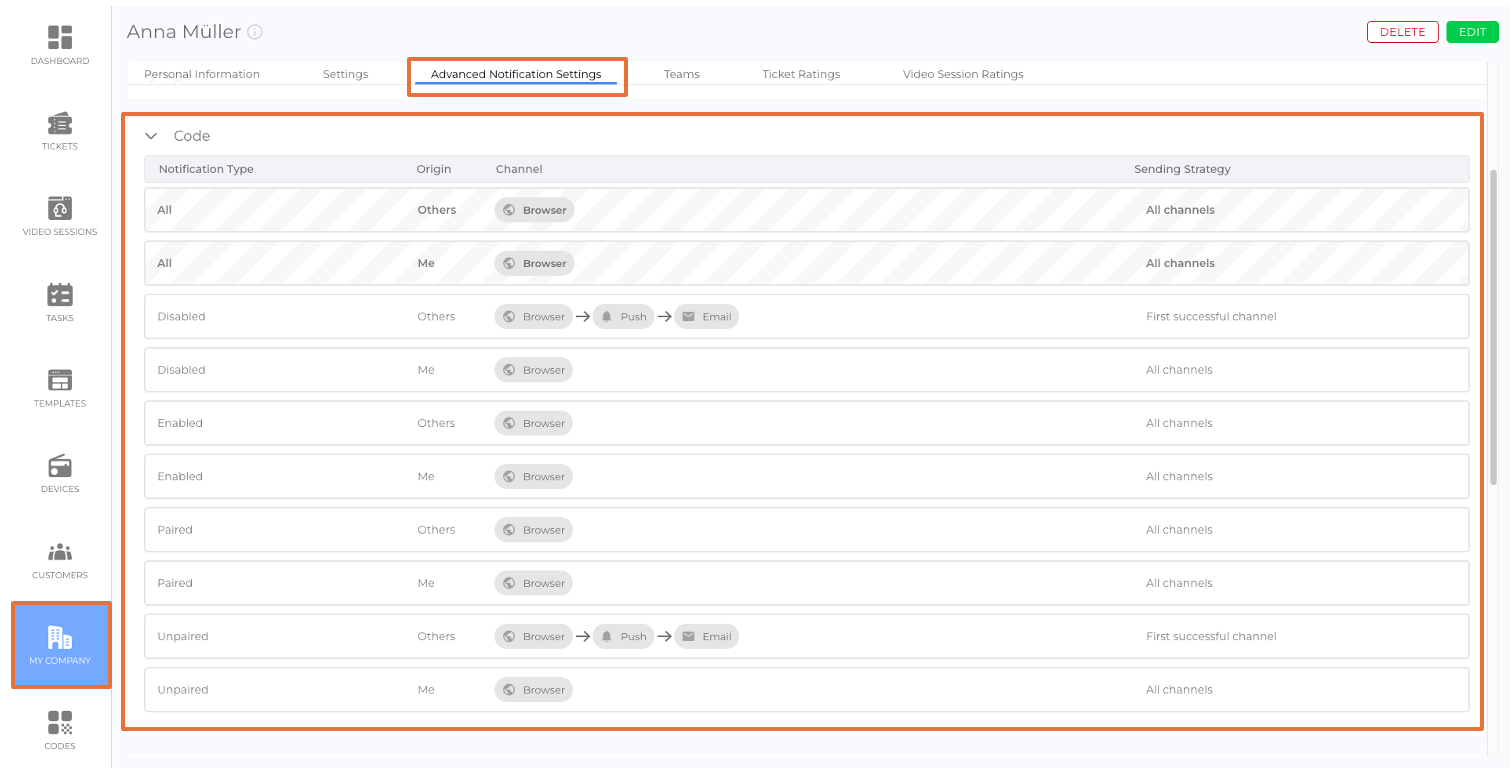
Task: Collapse the Code section chevron
Action: click(152, 136)
